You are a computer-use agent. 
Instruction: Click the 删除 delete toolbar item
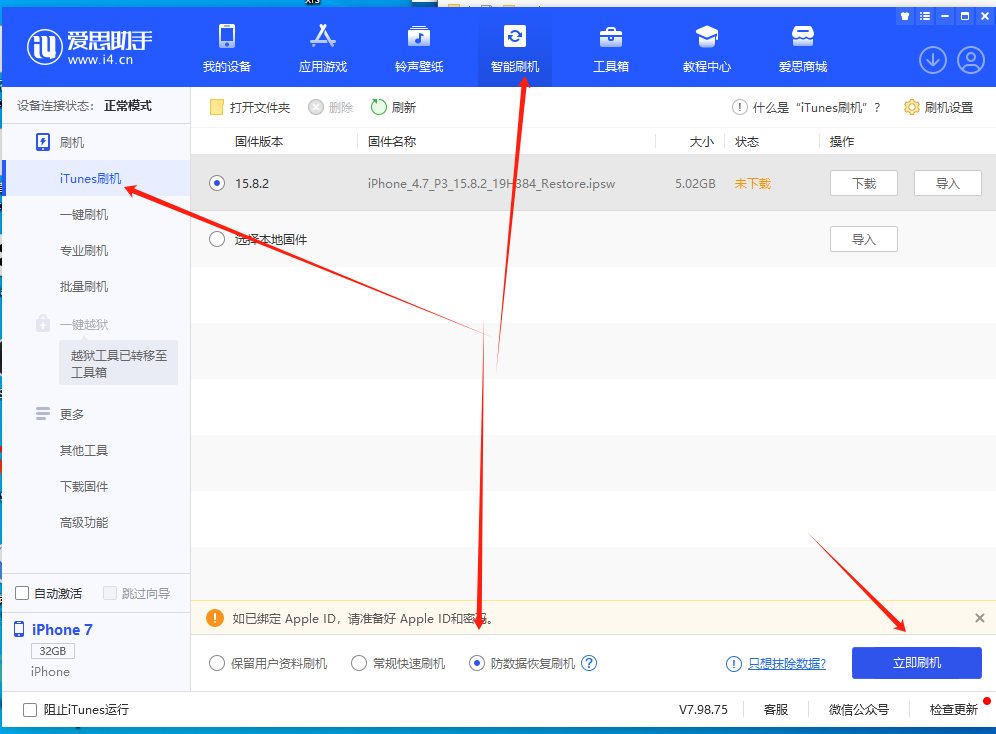[330, 107]
